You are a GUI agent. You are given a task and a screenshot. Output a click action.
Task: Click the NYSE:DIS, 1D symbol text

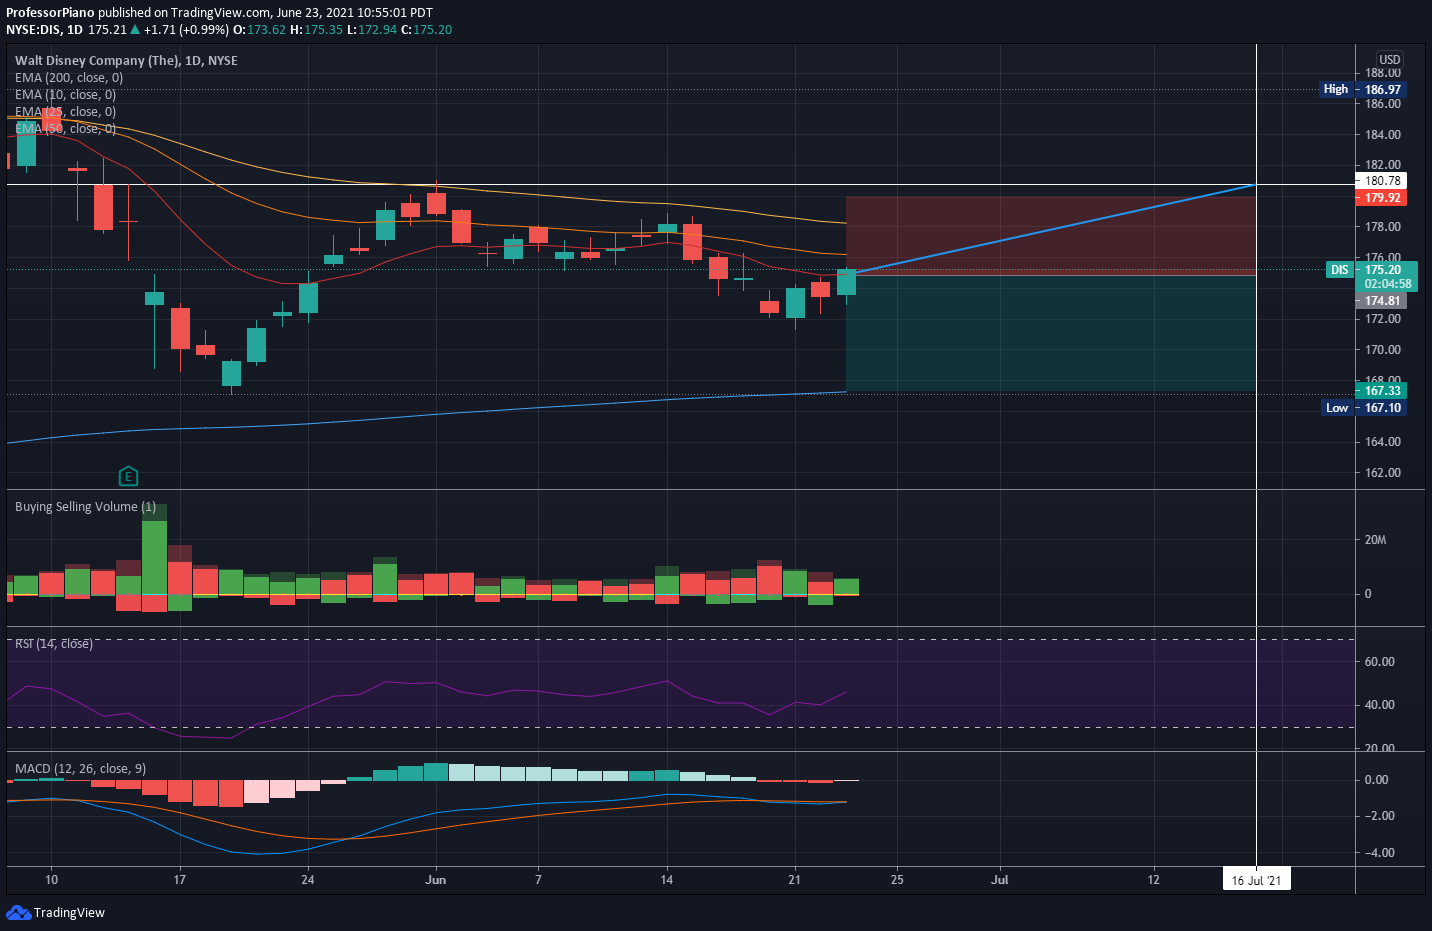tap(44, 29)
